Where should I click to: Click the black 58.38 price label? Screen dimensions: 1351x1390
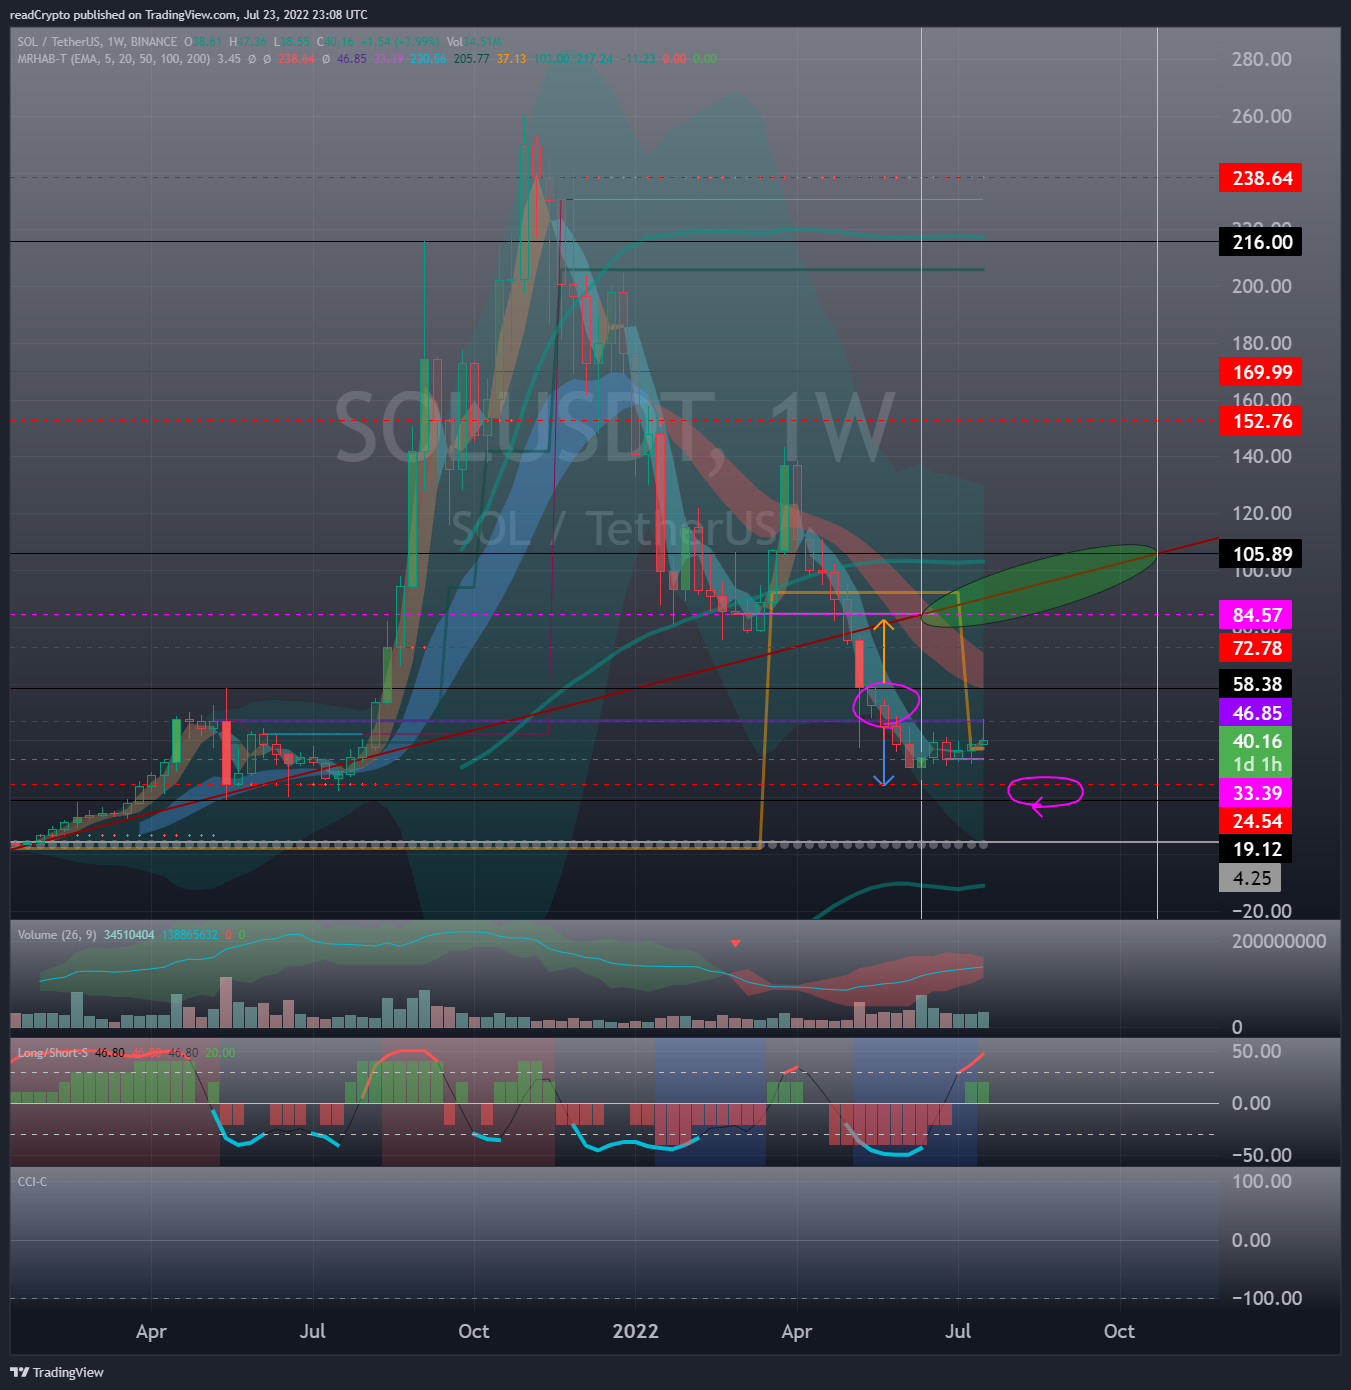1255,684
